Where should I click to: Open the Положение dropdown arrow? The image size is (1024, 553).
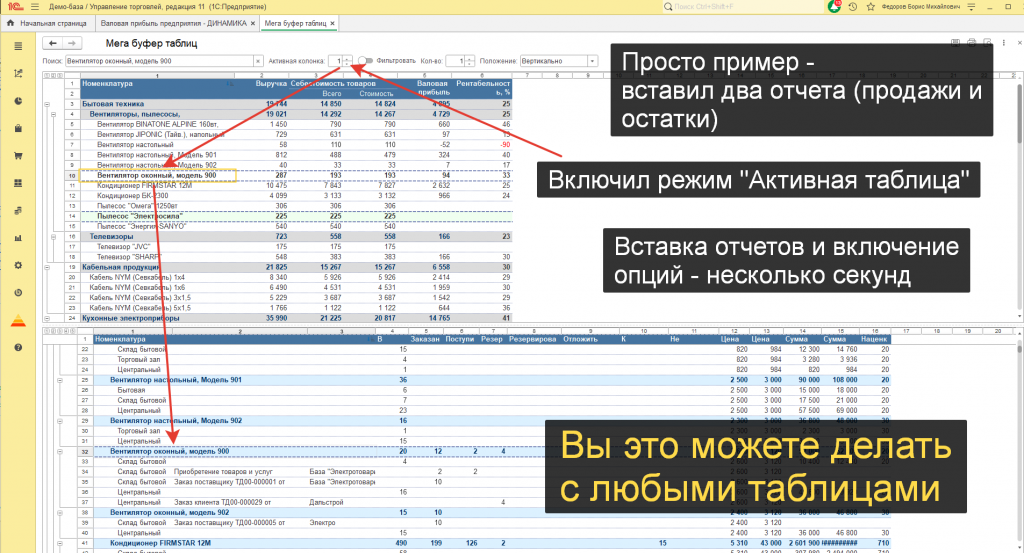tap(592, 61)
